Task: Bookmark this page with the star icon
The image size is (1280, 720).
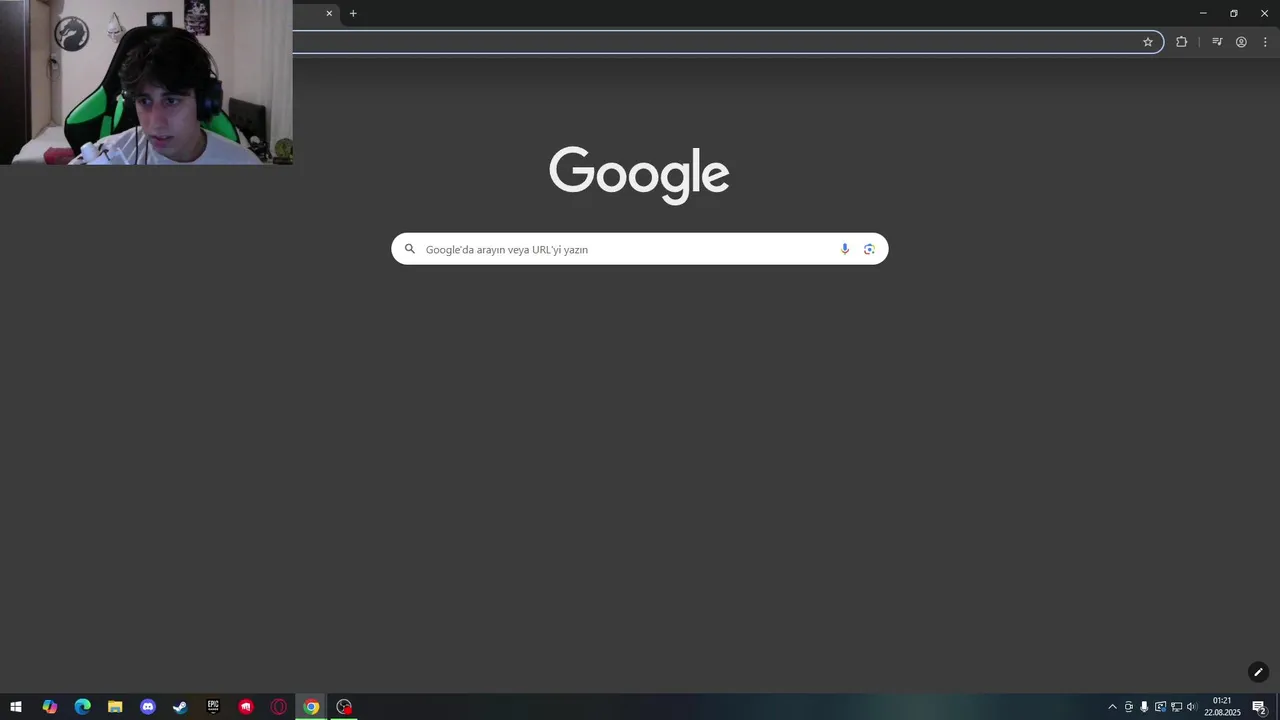Action: tap(1148, 42)
